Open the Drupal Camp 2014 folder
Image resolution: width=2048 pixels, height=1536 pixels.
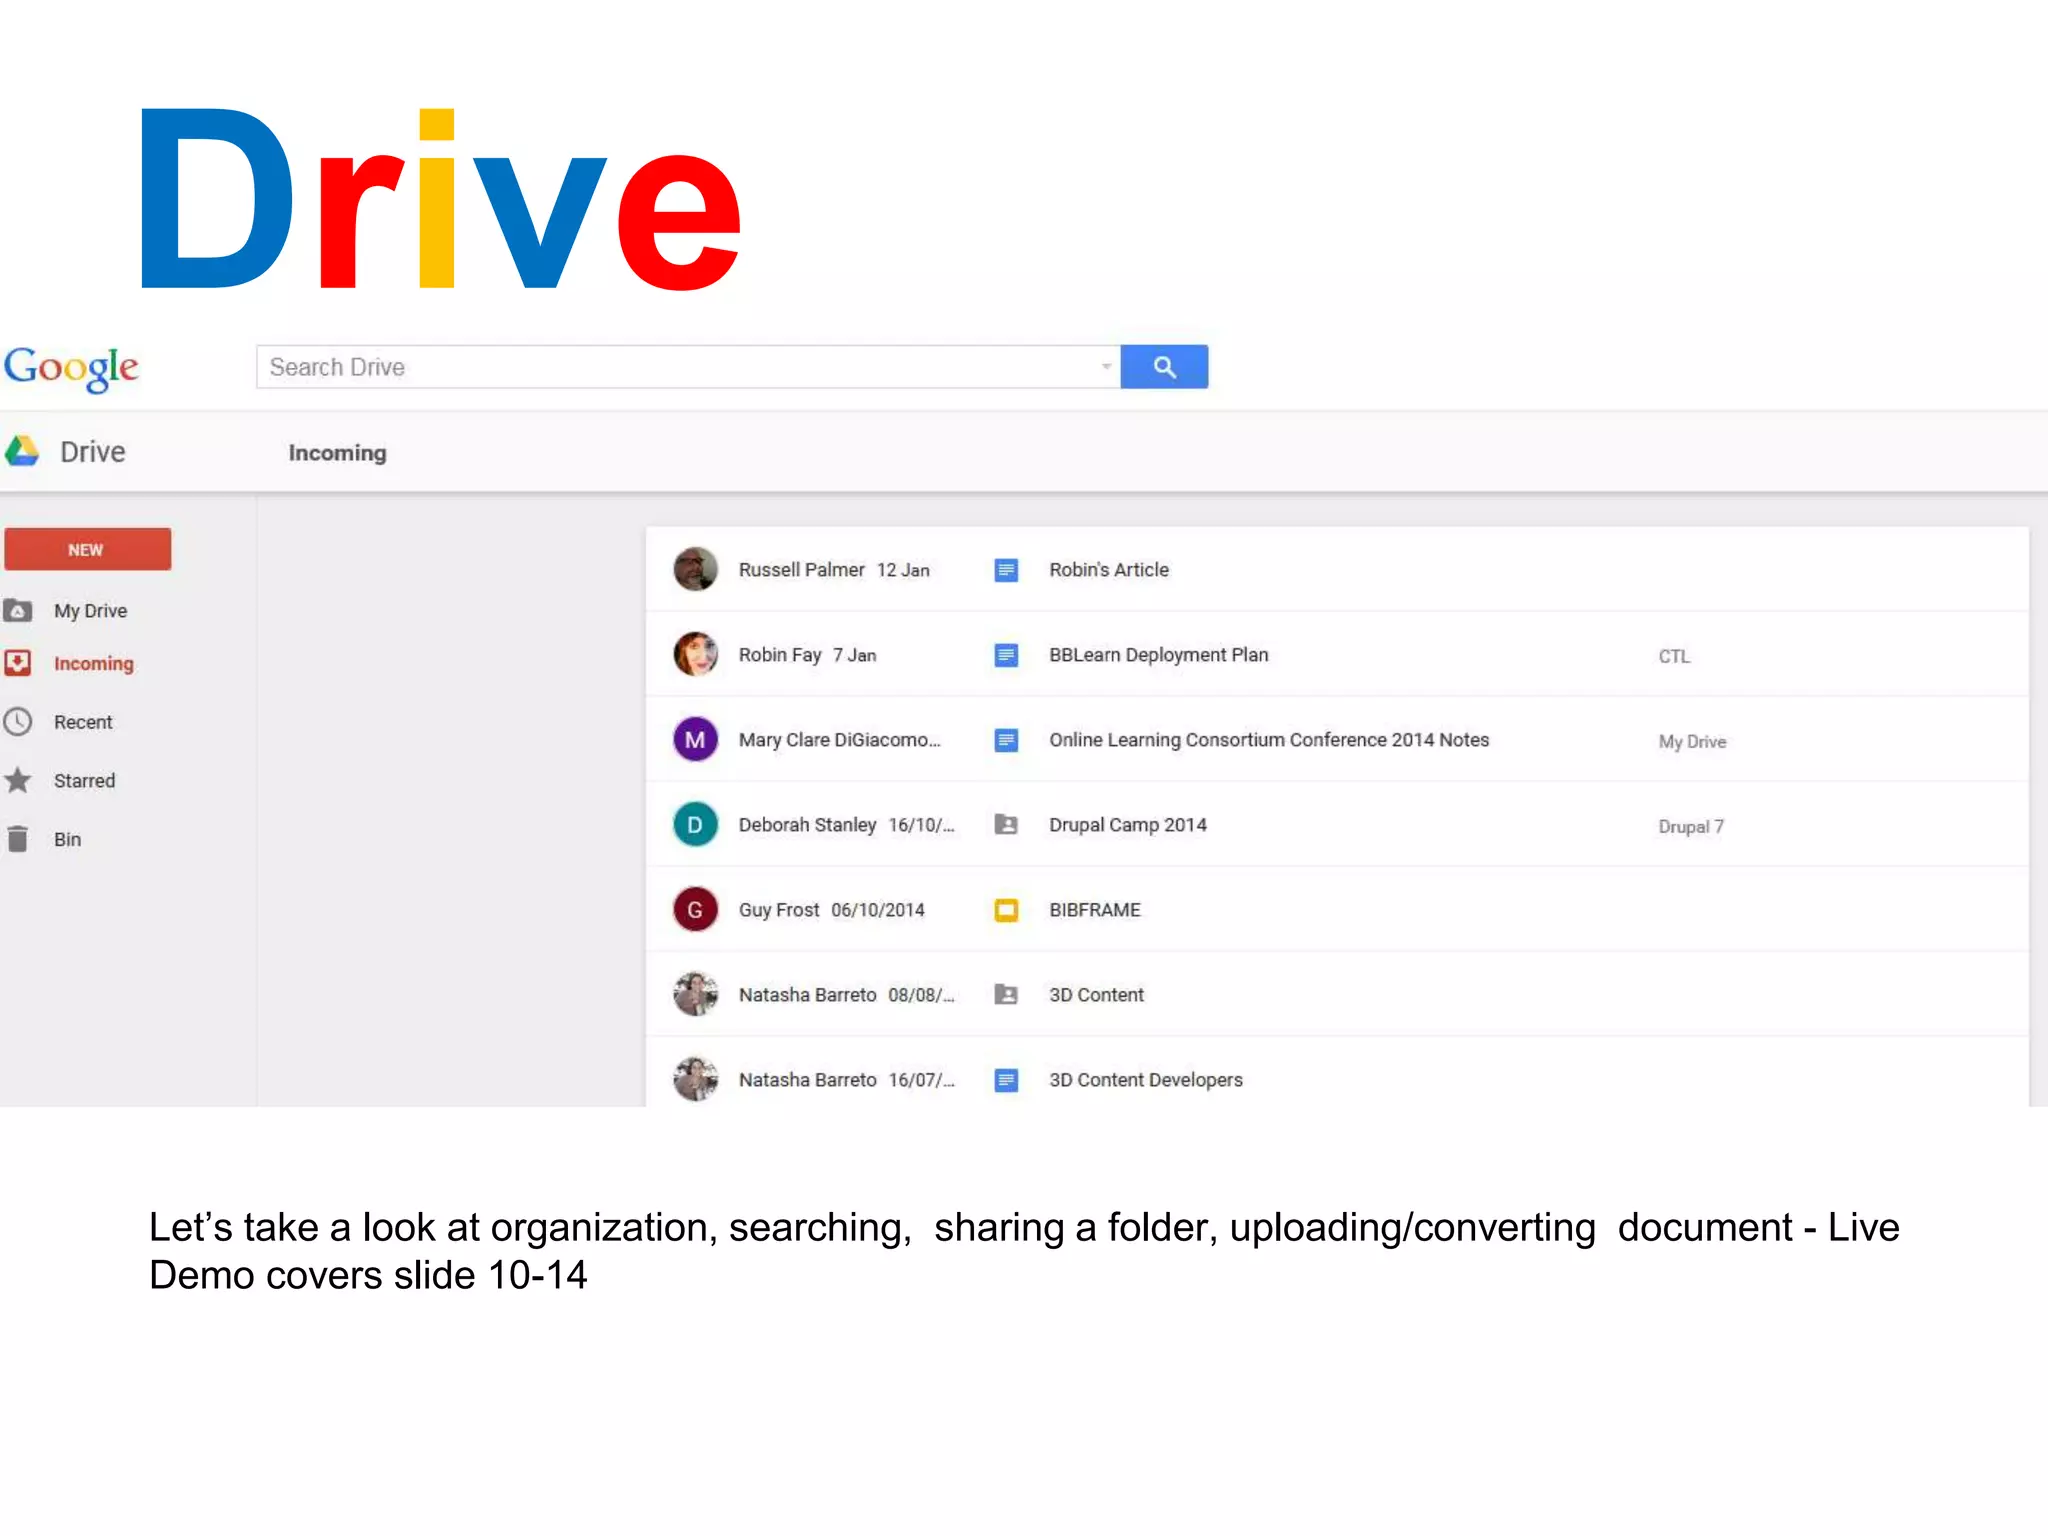coord(1127,825)
